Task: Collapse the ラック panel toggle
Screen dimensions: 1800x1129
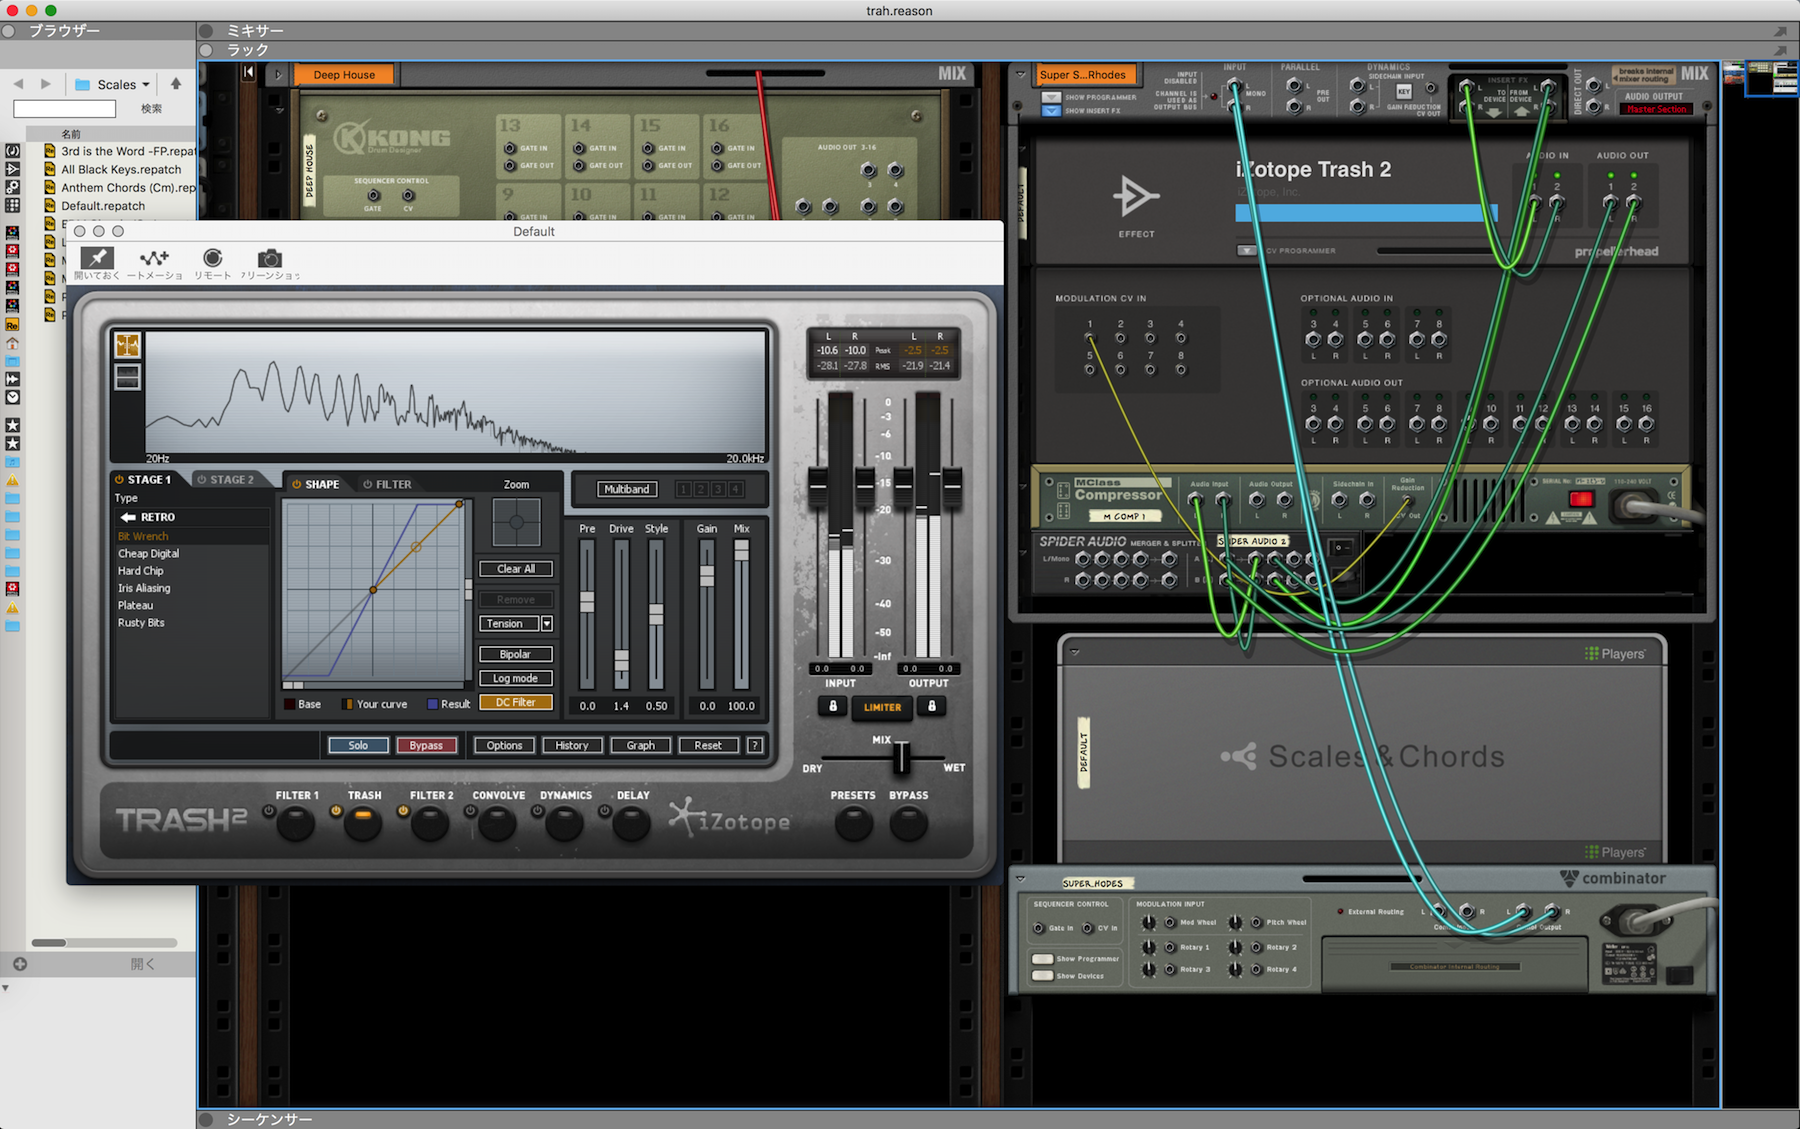Action: point(206,50)
